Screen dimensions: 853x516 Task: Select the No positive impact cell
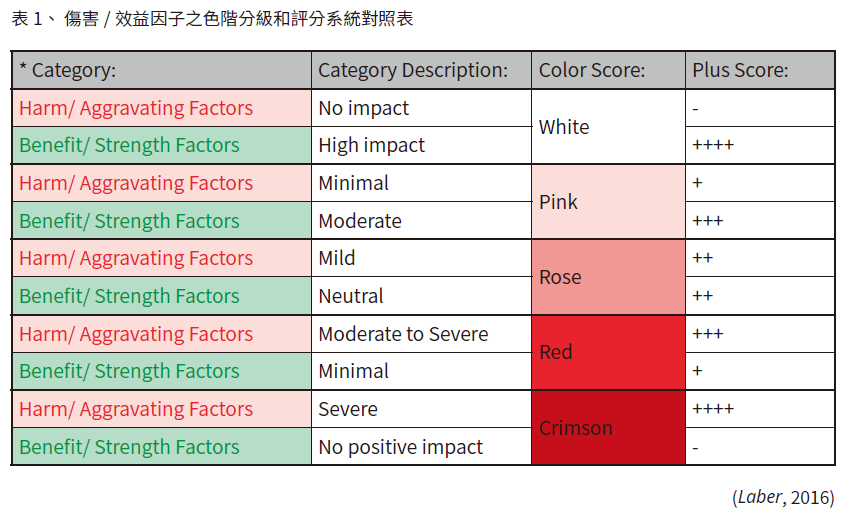coord(421,446)
